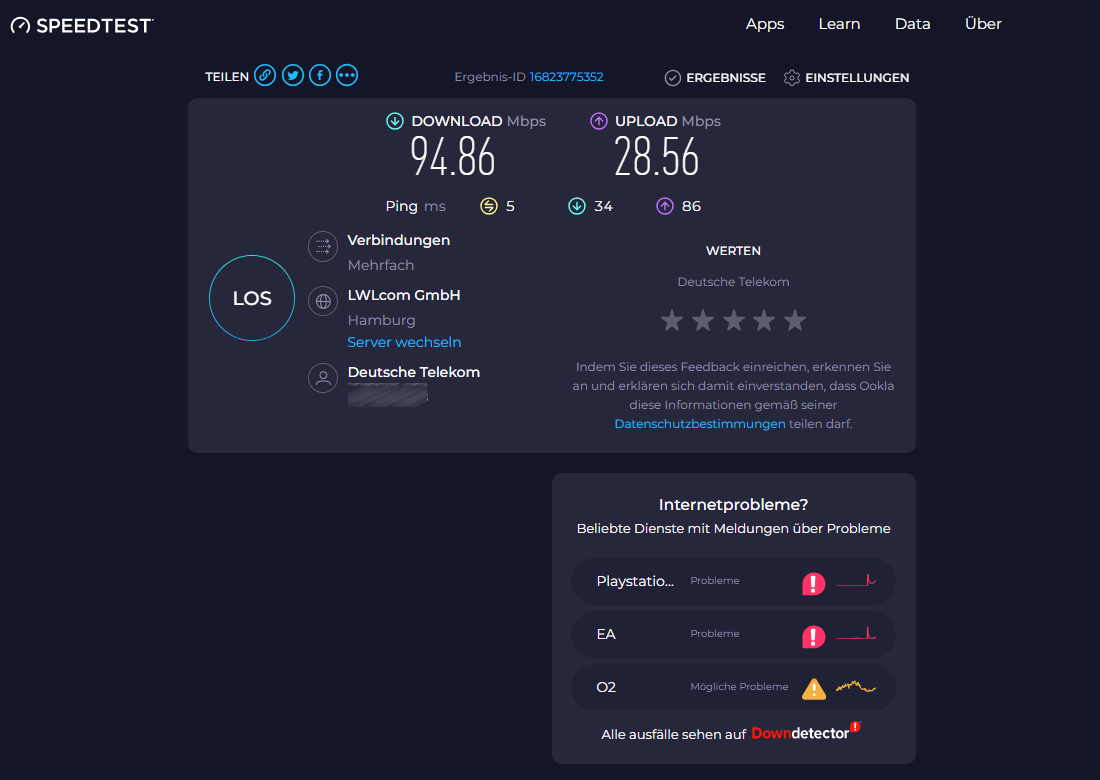Screen dimensions: 1100x780
Task: Rate Deutsche Telekom five stars
Action: point(795,321)
